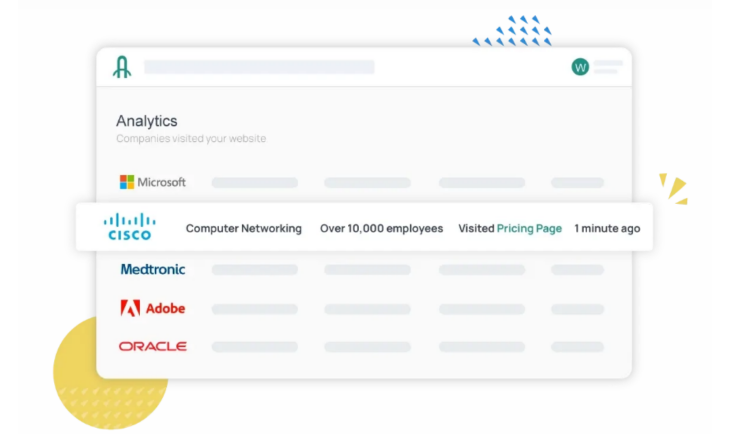Click "Companies visited your website" subtitle
Viewport: 730px width, 434px height.
(191, 139)
